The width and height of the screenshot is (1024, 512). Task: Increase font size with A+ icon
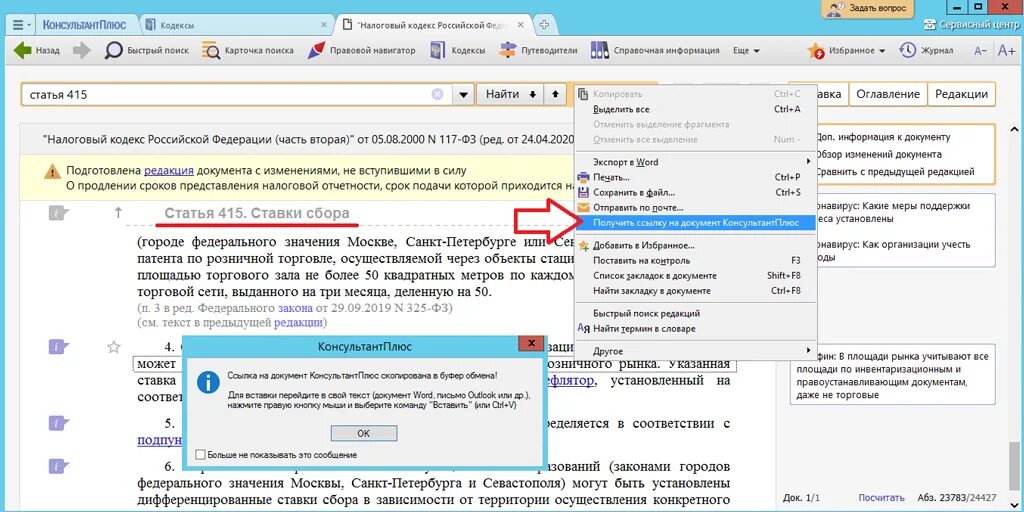pyautogui.click(x=1006, y=51)
